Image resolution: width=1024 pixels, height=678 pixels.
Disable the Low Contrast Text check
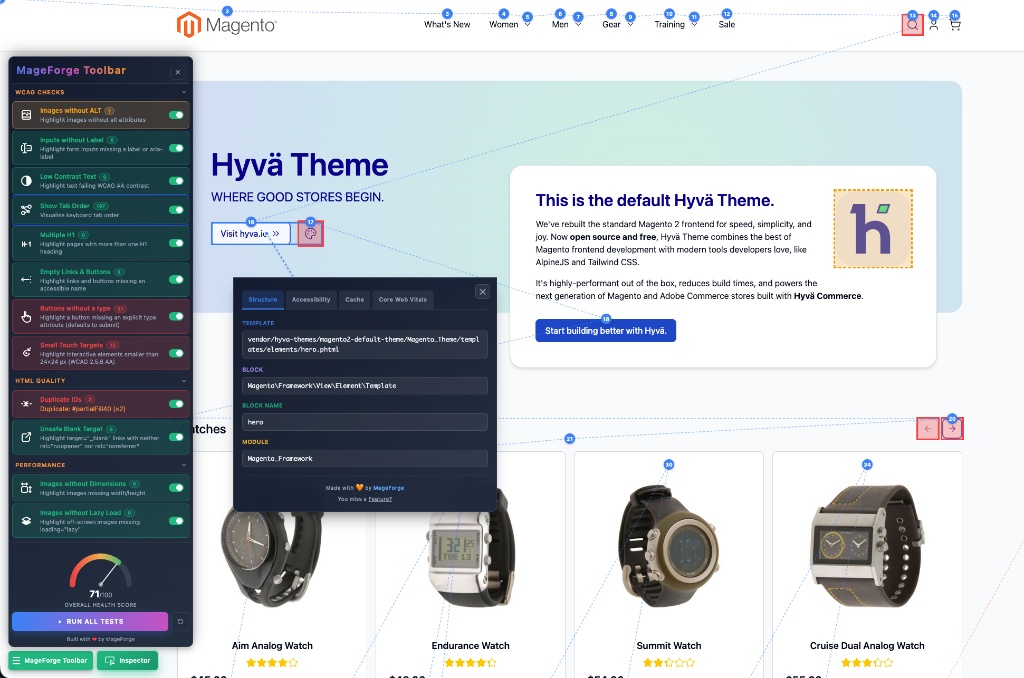(x=176, y=181)
